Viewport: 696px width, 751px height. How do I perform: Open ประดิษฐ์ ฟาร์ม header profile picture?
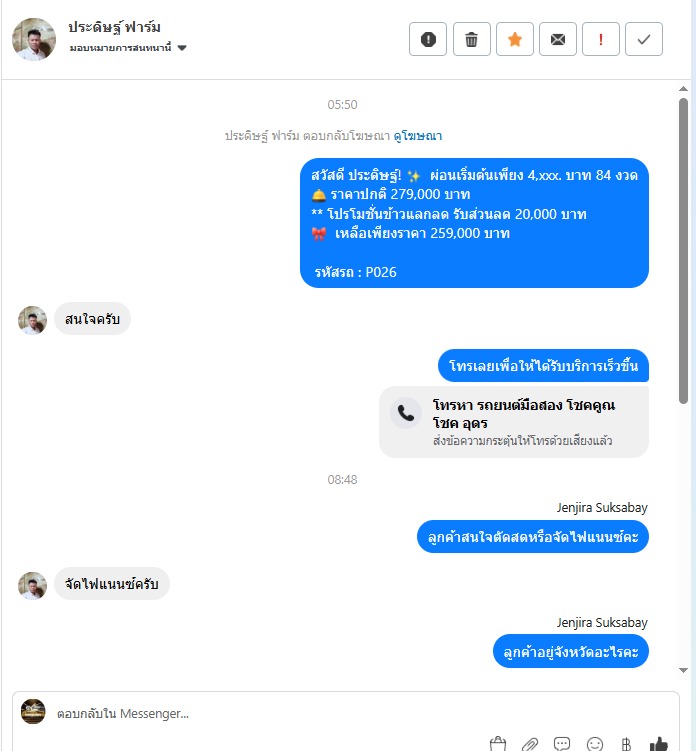(x=34, y=39)
